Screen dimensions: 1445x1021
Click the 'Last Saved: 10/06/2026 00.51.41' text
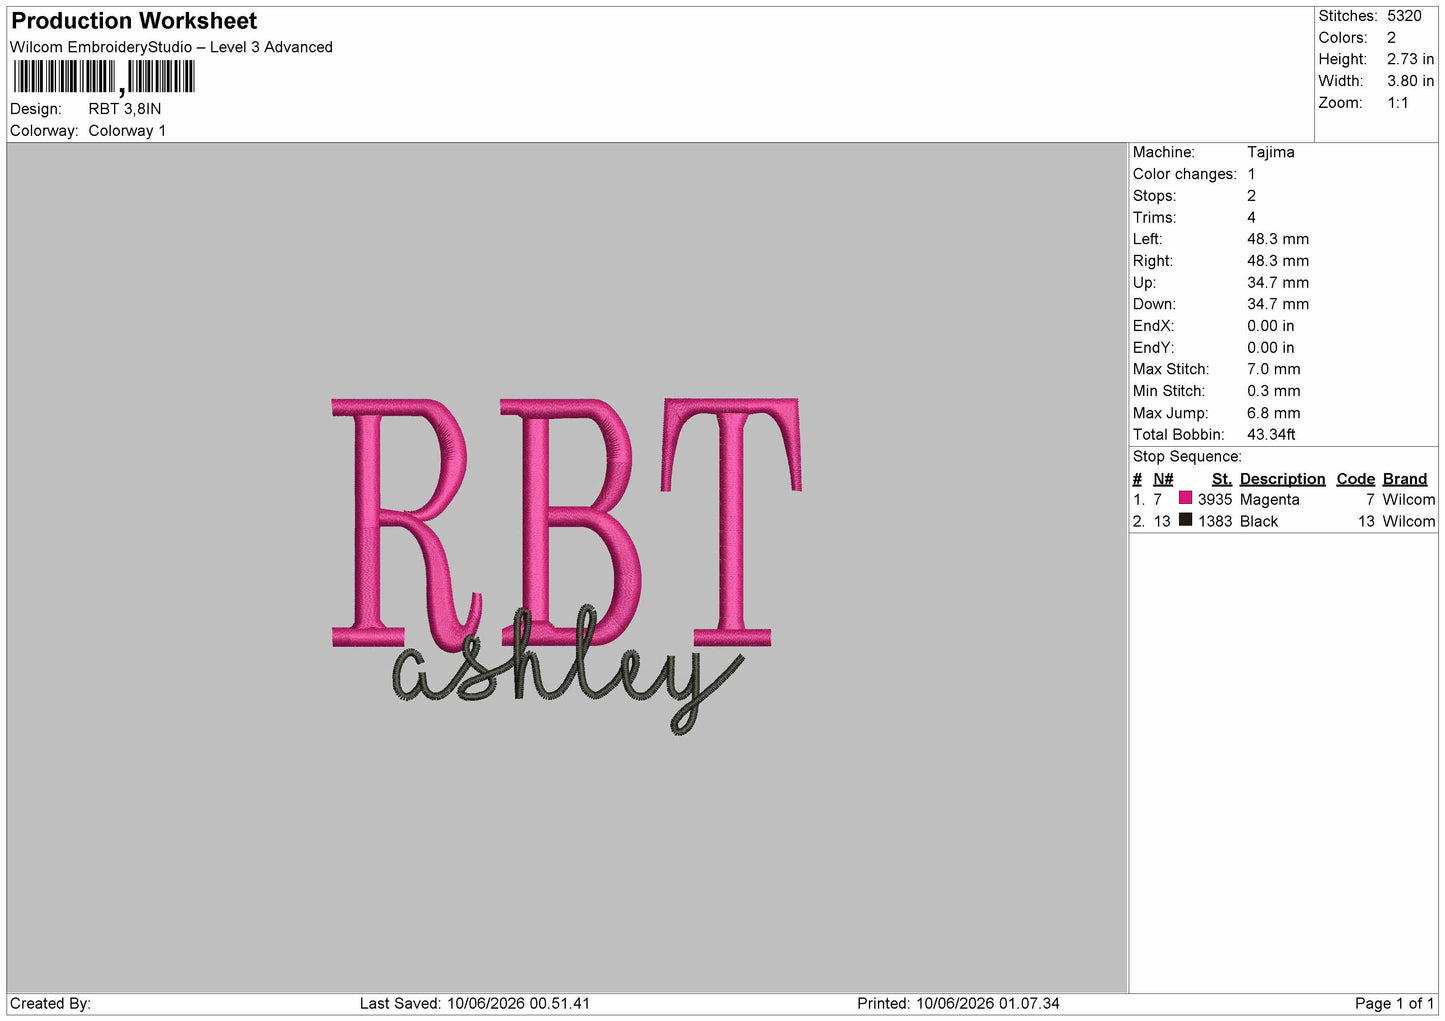point(475,1004)
